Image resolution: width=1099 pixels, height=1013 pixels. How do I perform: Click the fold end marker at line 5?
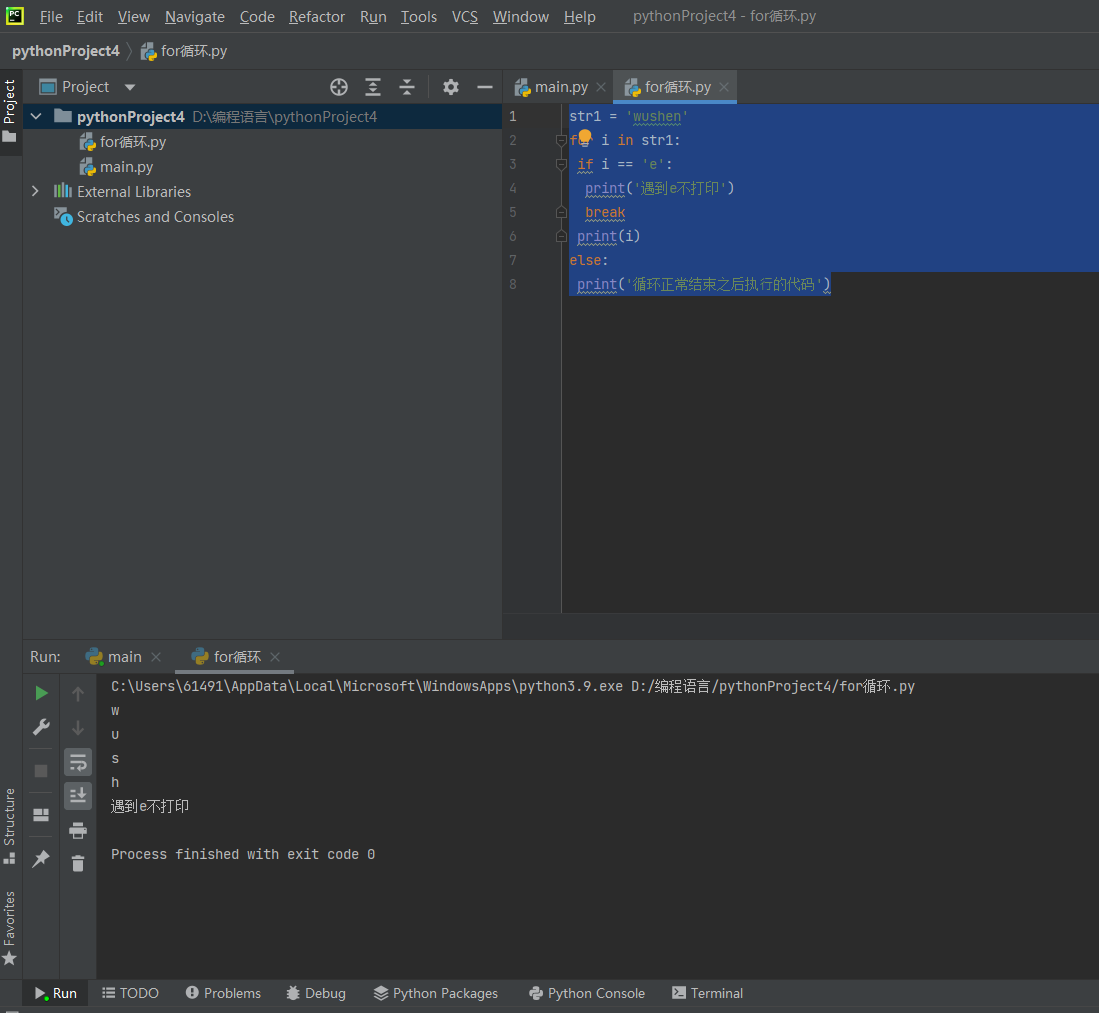click(x=561, y=212)
